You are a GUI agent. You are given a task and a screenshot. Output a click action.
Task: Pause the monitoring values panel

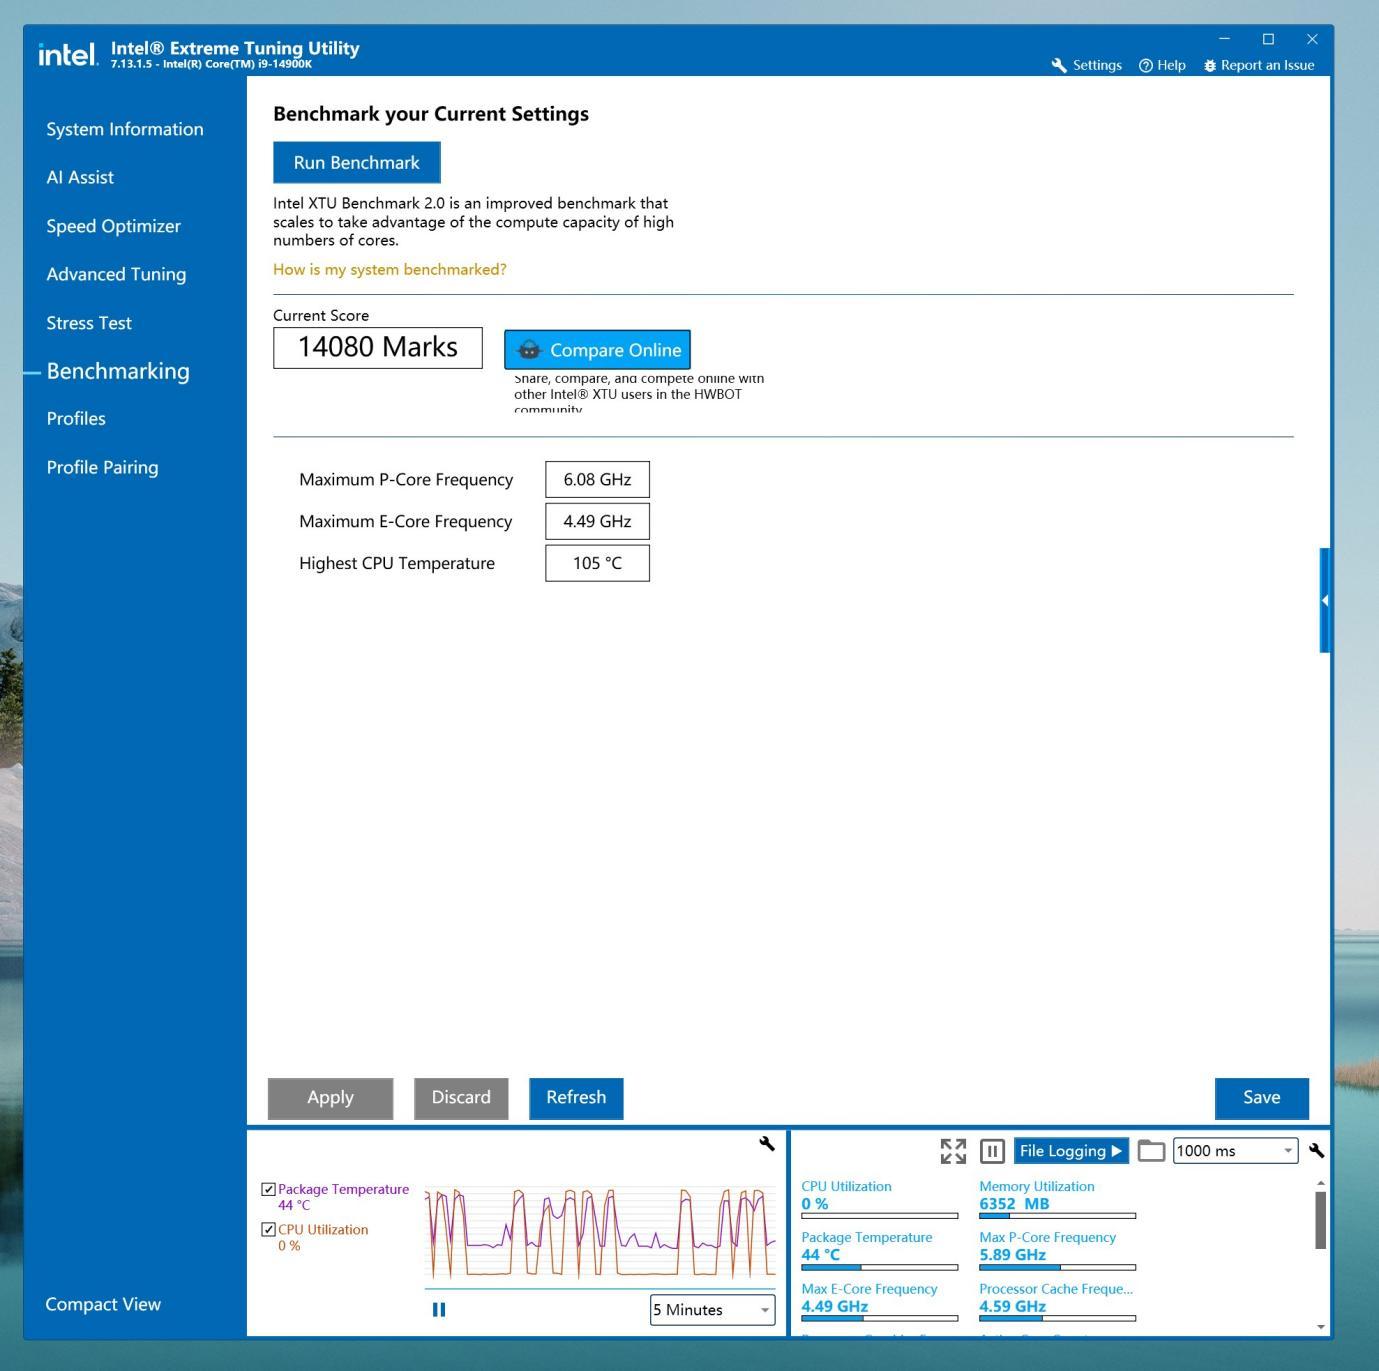(x=992, y=1151)
